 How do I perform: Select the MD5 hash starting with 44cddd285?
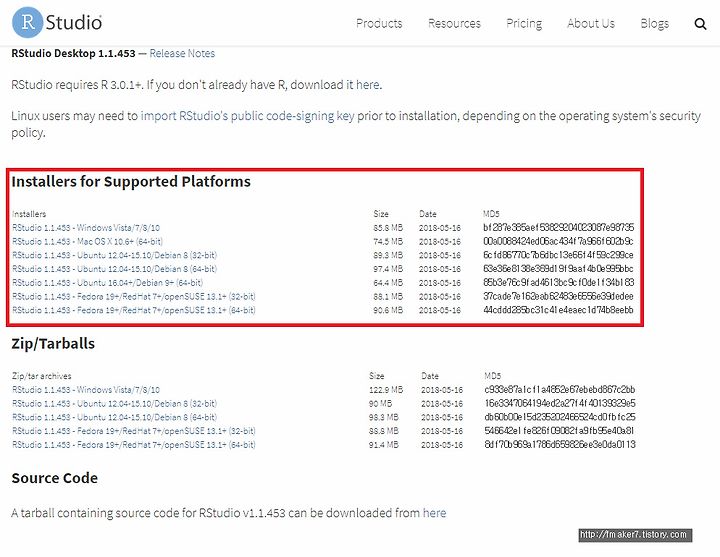558,310
